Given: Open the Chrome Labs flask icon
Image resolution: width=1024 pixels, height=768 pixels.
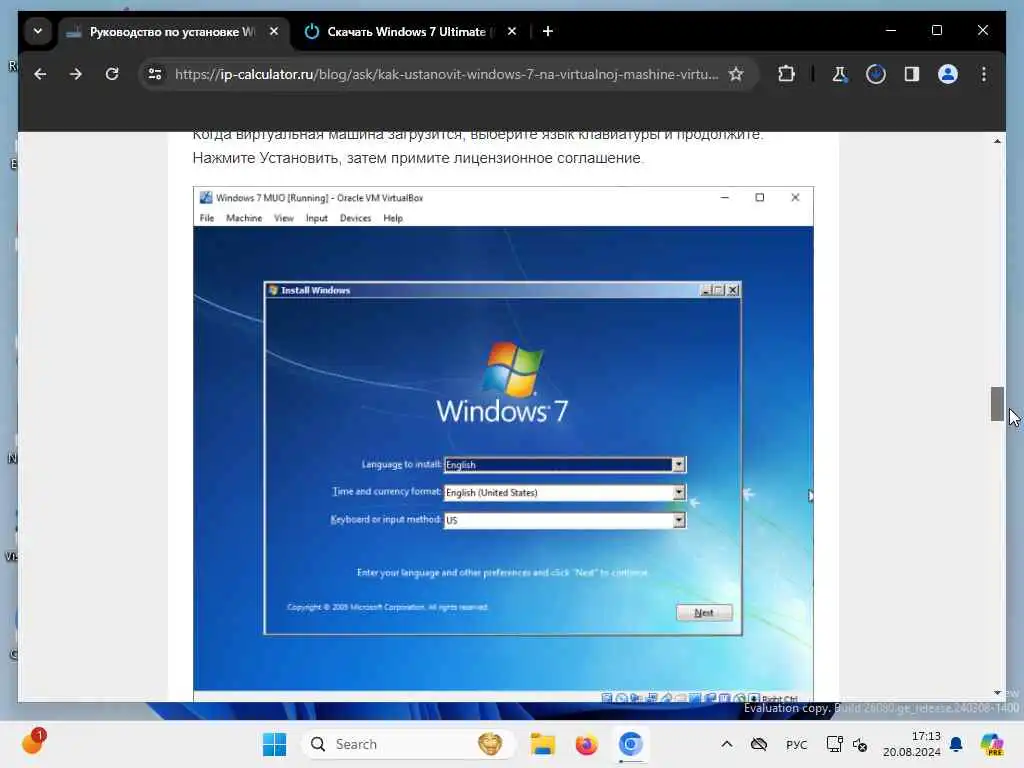Looking at the screenshot, I should tap(839, 74).
